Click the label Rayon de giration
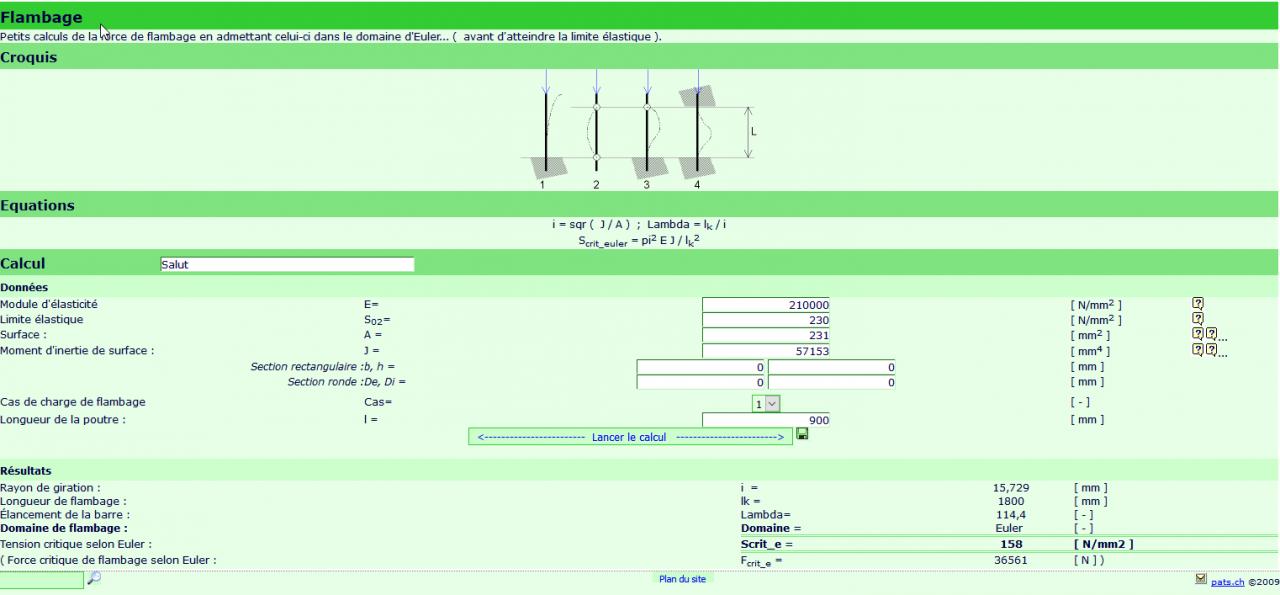This screenshot has width=1280, height=595. point(50,488)
